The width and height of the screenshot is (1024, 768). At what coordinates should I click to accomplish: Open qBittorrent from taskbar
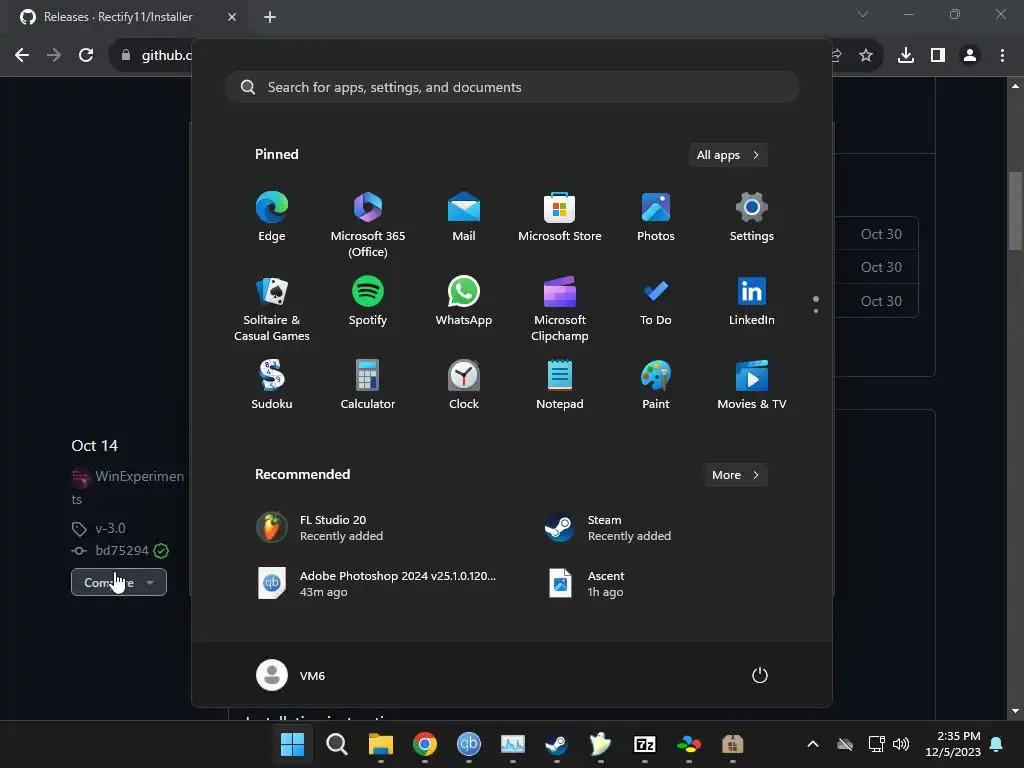pyautogui.click(x=468, y=744)
